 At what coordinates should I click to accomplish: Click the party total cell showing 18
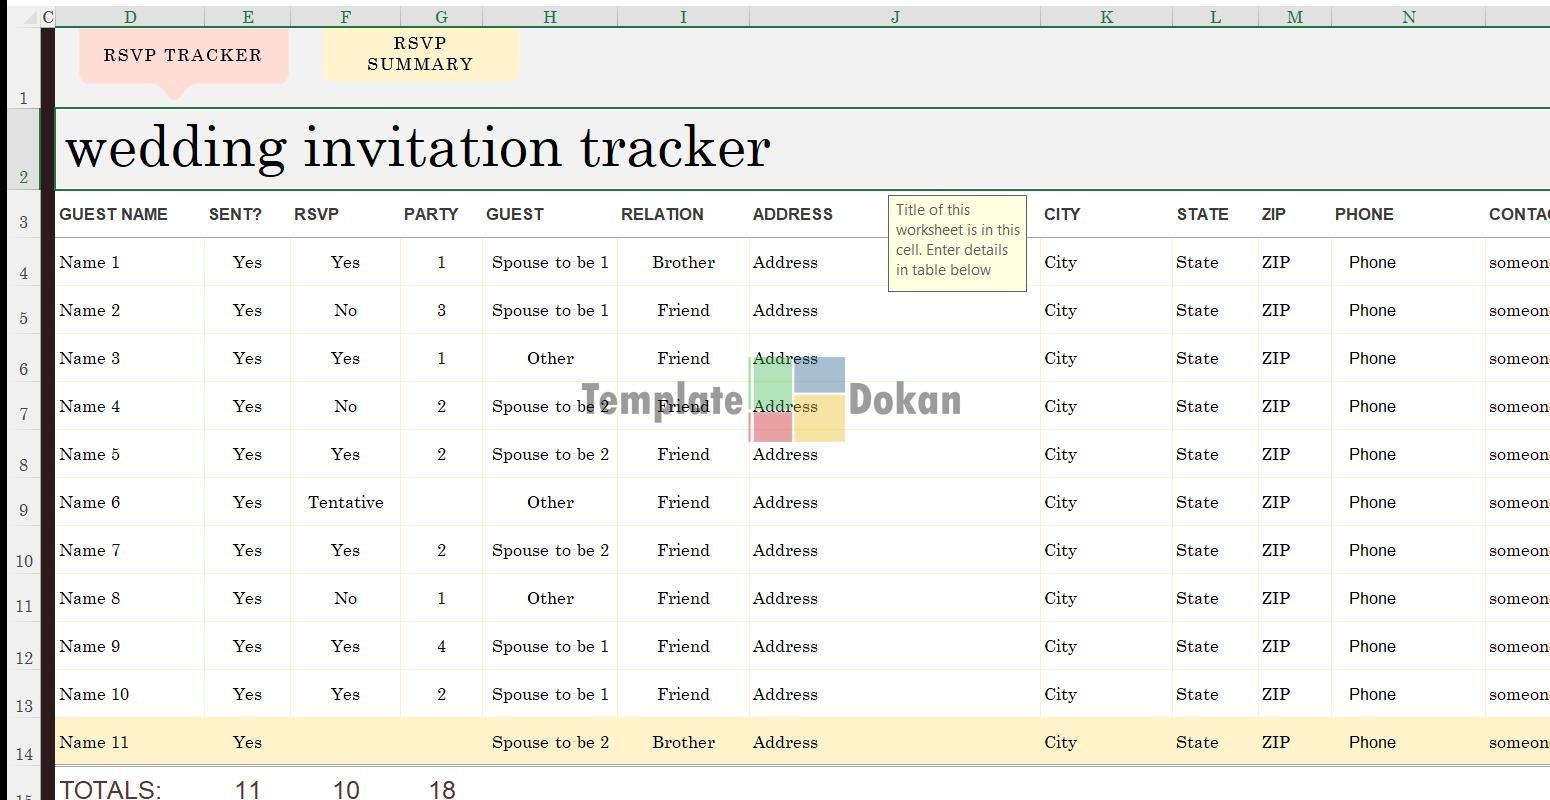pos(441,789)
